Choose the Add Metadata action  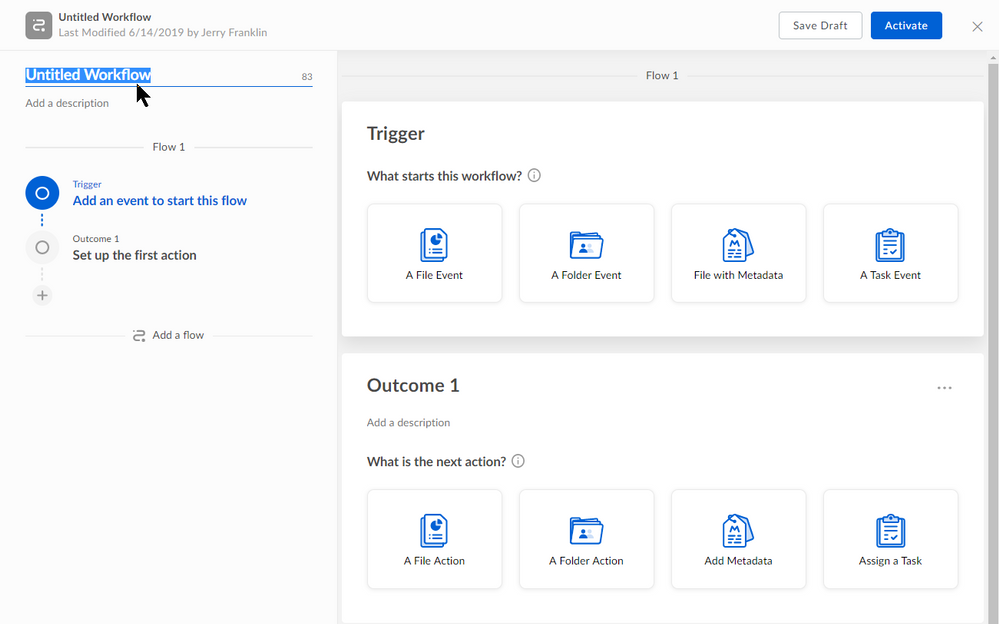(738, 539)
